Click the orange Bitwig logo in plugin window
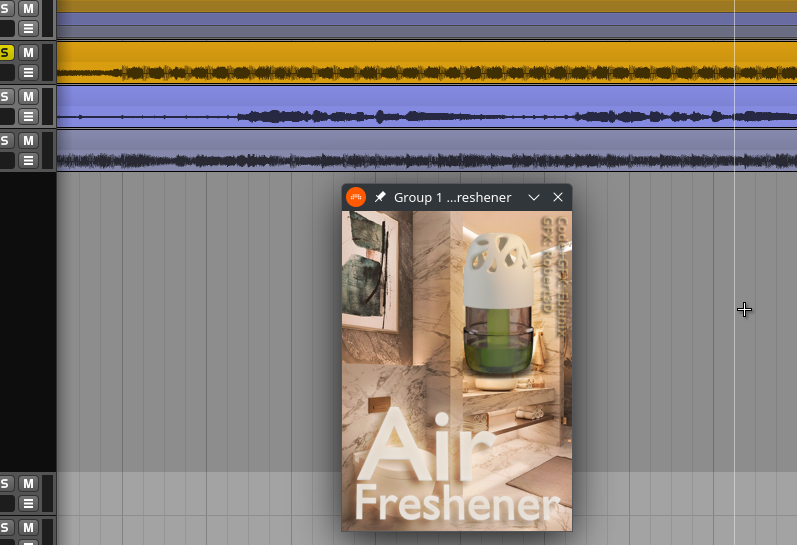This screenshot has height=545, width=797. 355,197
